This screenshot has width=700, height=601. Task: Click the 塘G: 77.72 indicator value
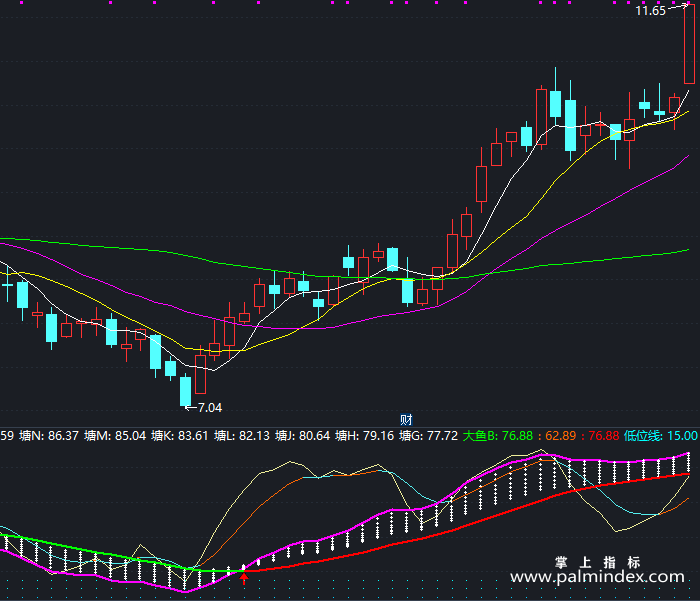pyautogui.click(x=429, y=436)
